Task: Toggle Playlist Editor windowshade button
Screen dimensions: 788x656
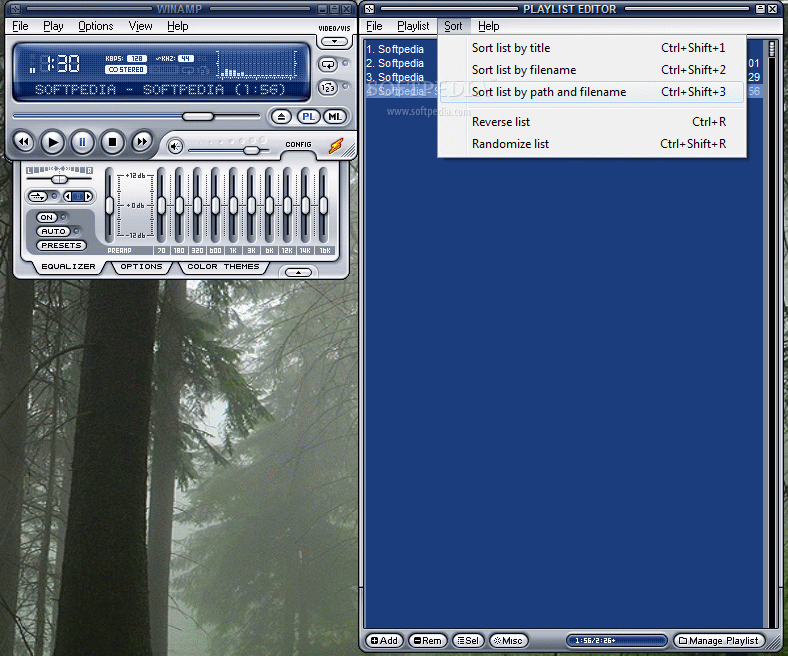Action: click(760, 9)
